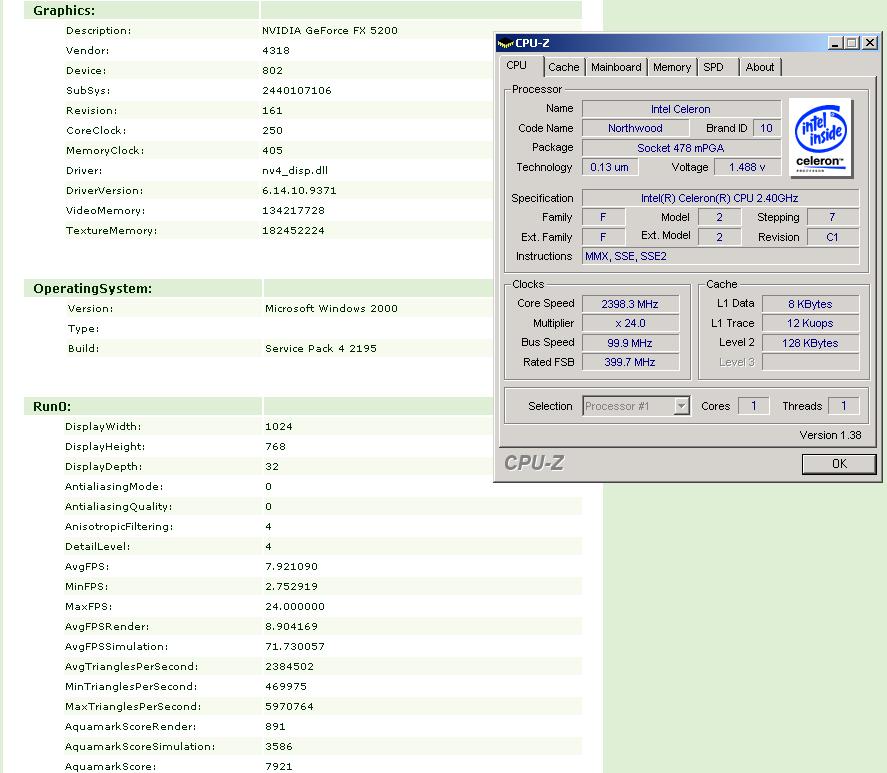The height and width of the screenshot is (773, 887).
Task: Open the Mainboard tab
Action: coord(616,67)
